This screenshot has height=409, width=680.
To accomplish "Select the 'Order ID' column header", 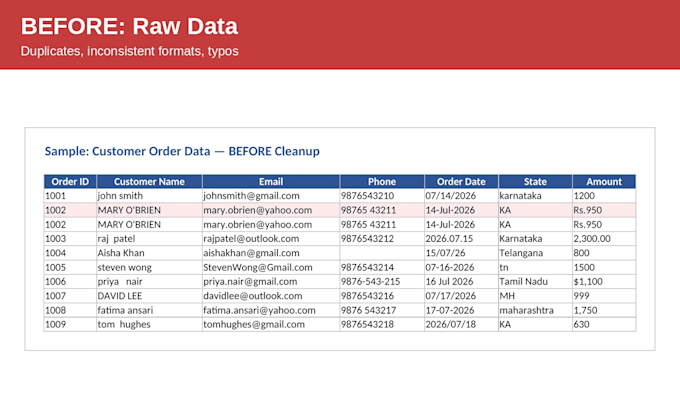I will point(70,181).
